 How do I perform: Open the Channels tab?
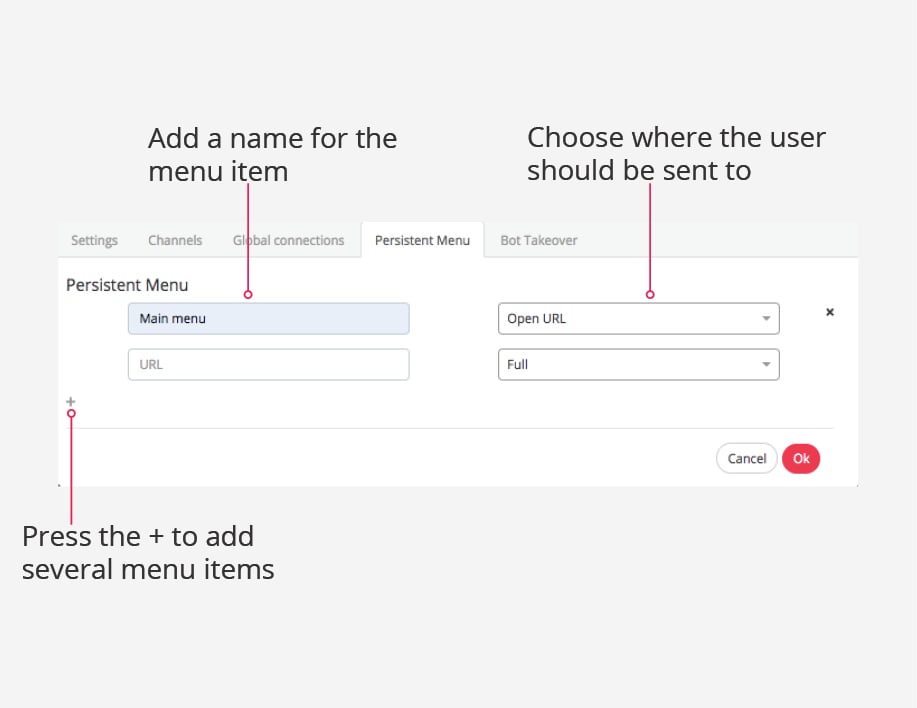tap(175, 240)
